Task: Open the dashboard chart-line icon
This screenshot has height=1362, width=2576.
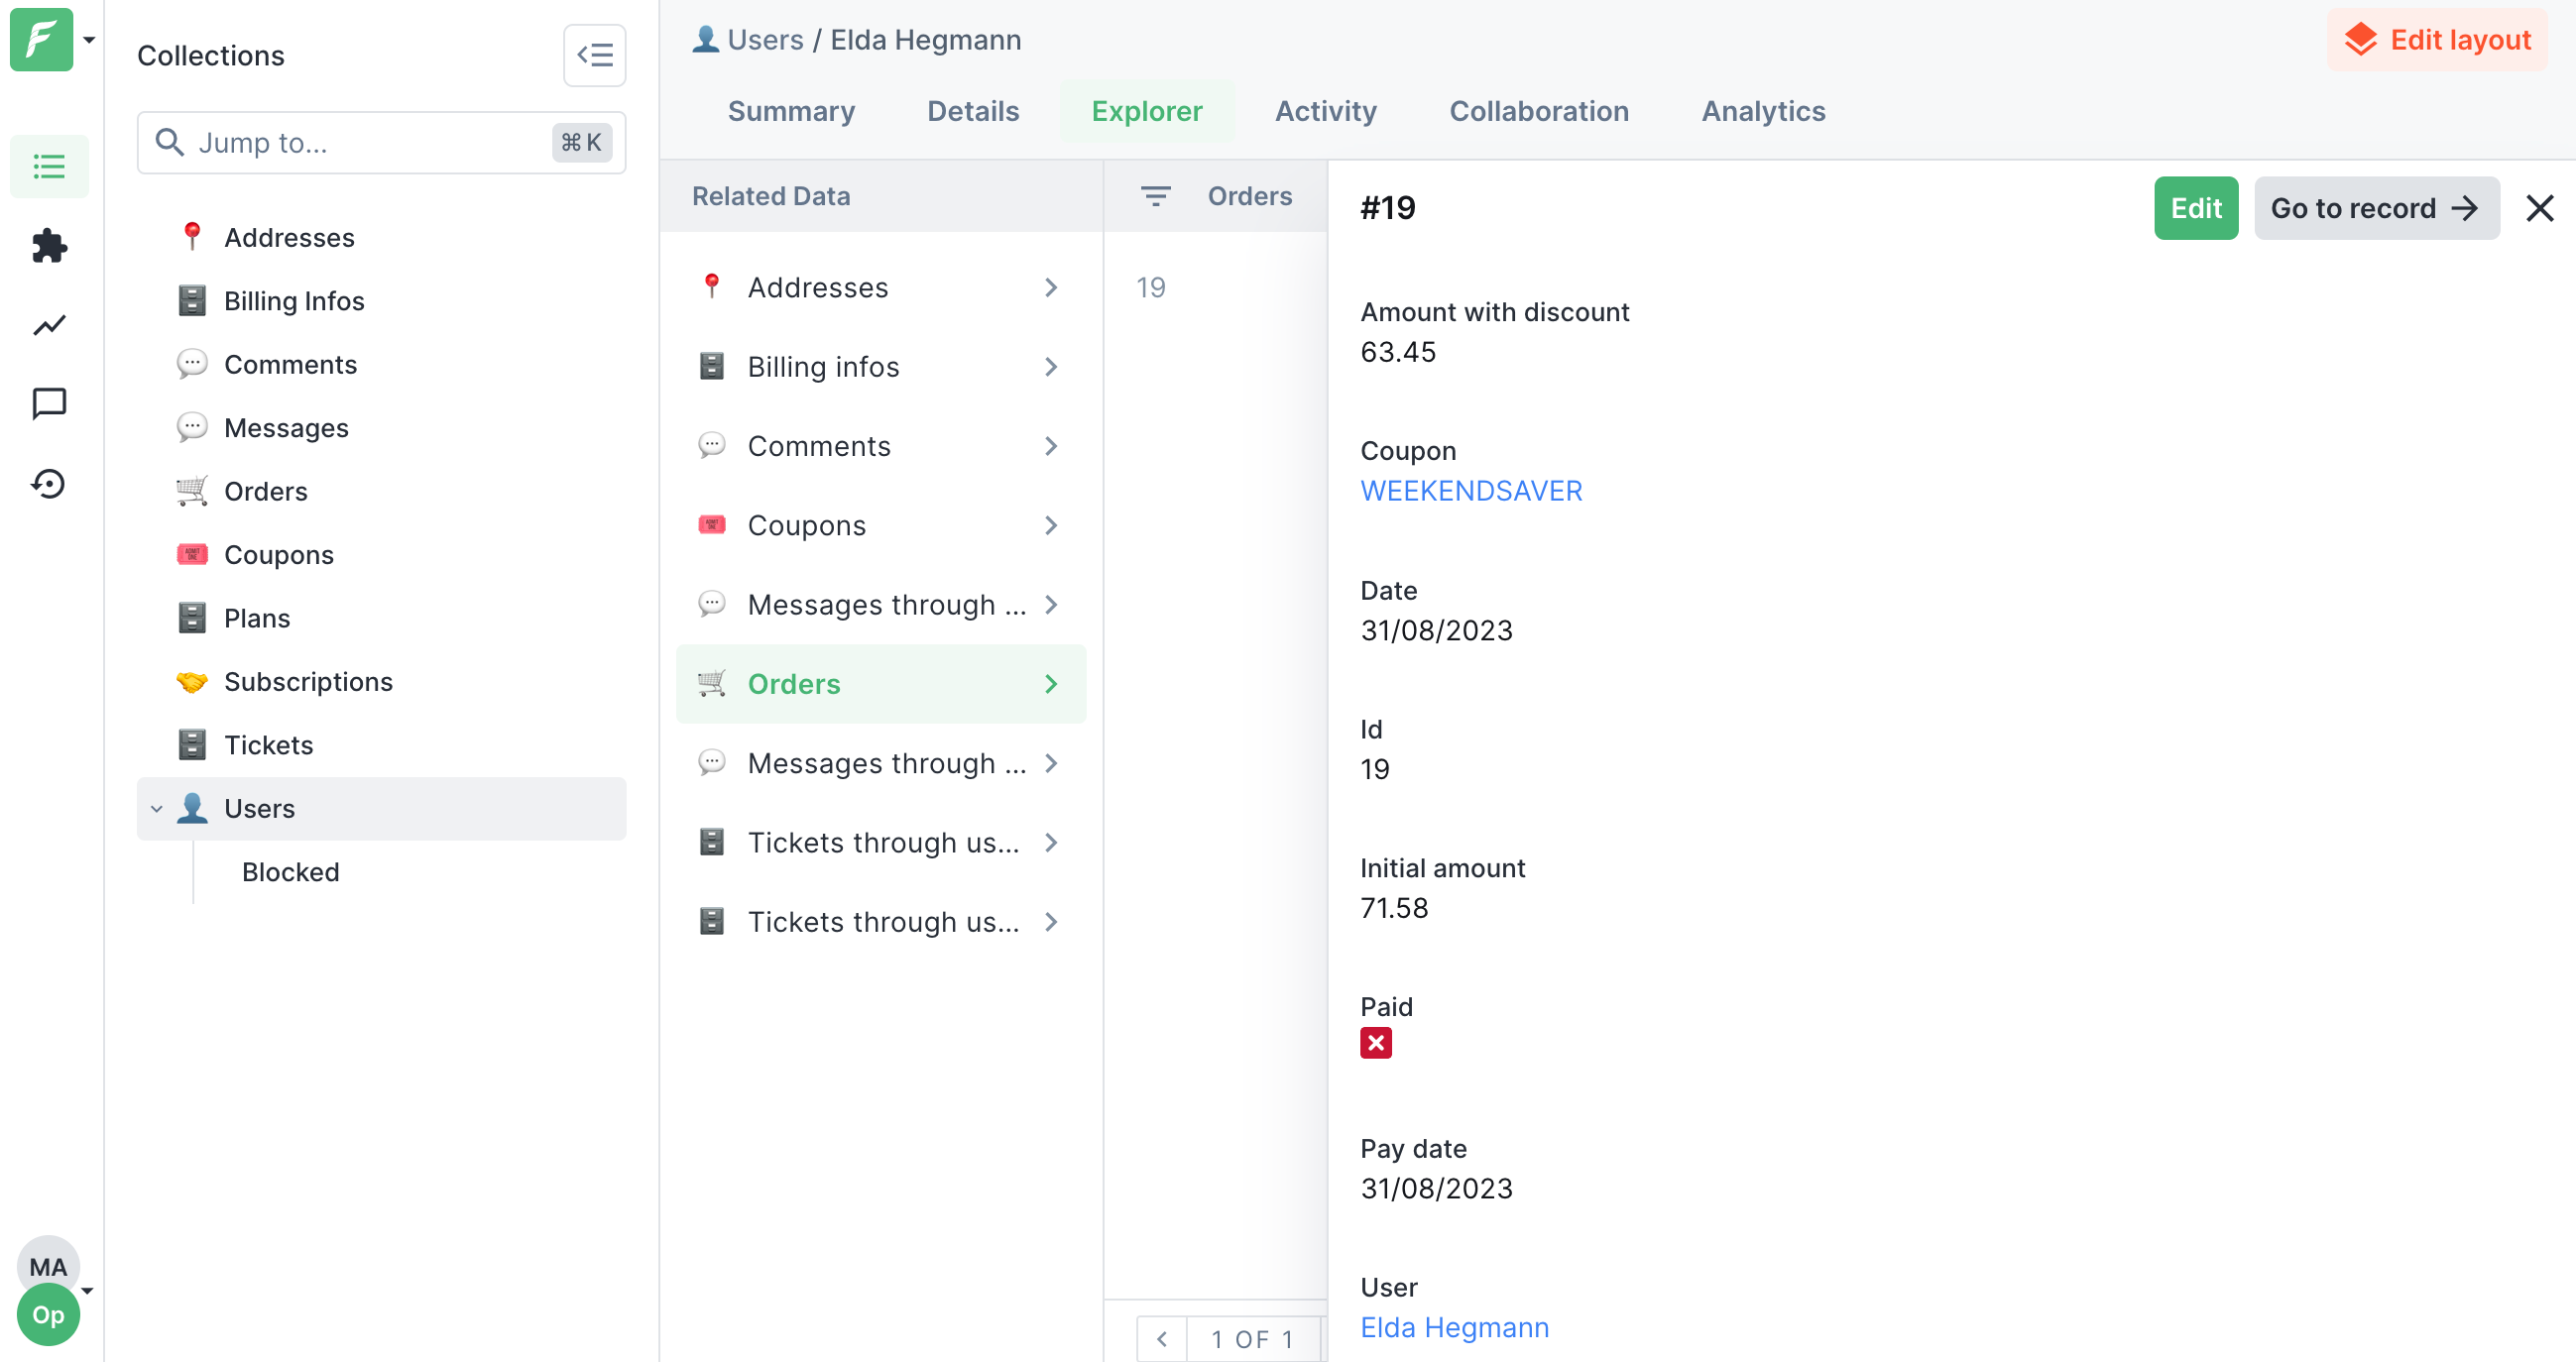Action: [x=49, y=325]
